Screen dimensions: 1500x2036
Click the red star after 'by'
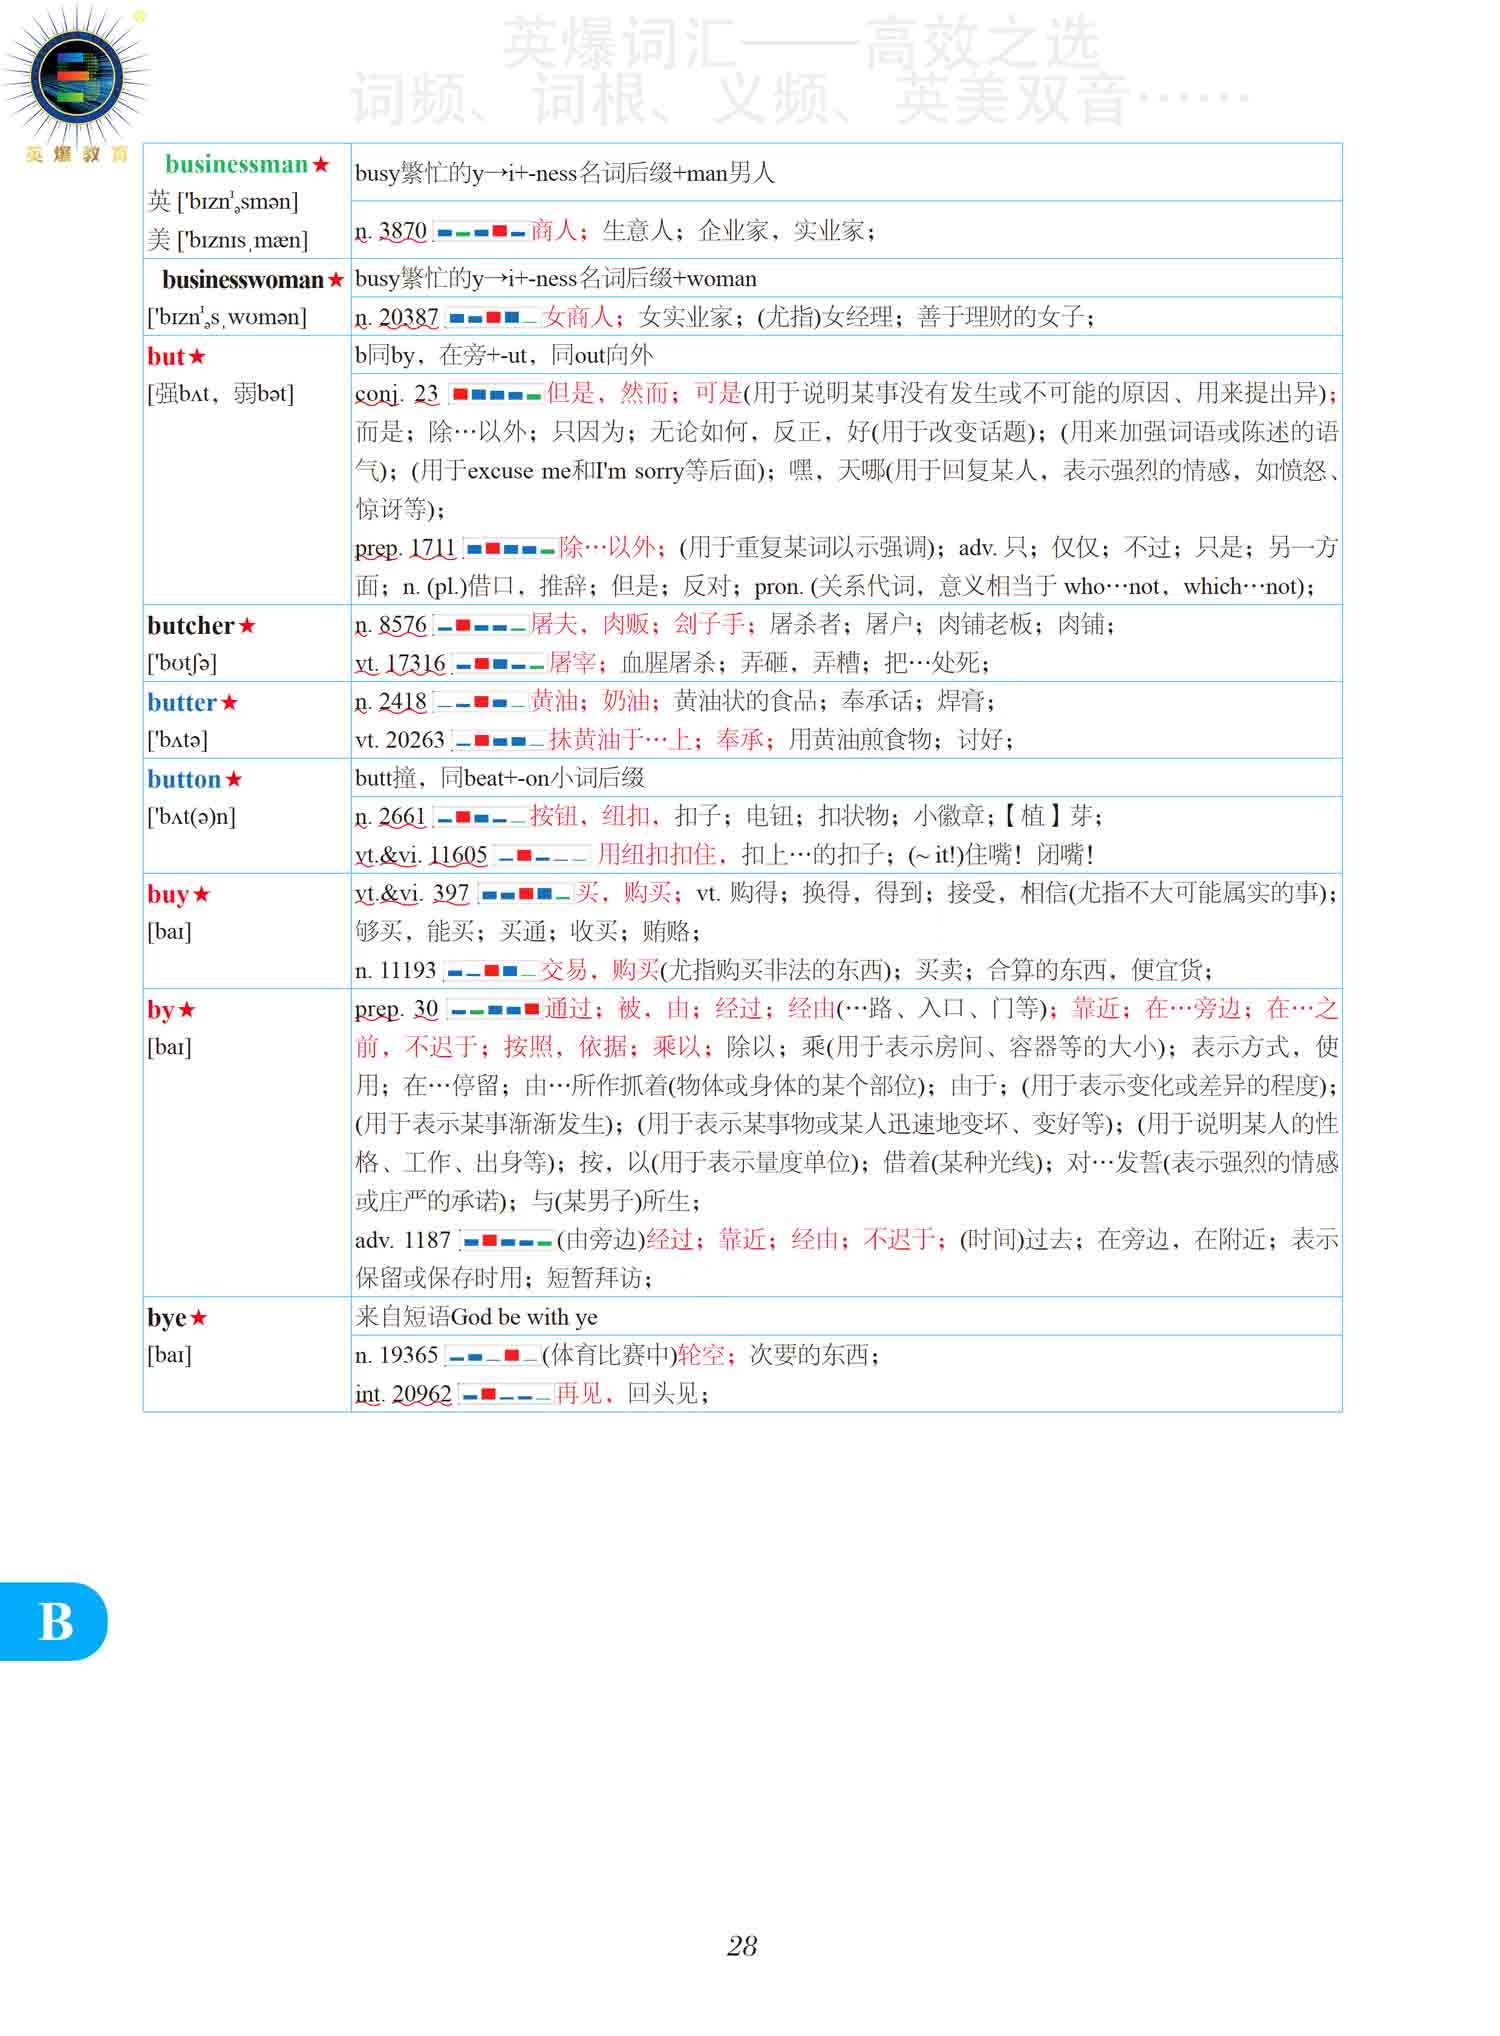tap(187, 1010)
